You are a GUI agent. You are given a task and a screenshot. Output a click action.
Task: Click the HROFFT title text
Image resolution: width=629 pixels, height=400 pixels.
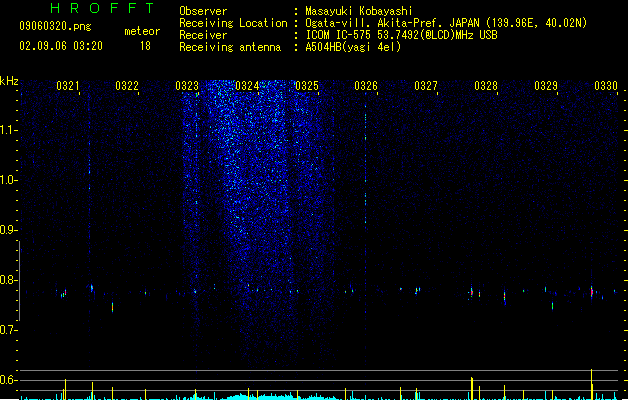(x=103, y=8)
